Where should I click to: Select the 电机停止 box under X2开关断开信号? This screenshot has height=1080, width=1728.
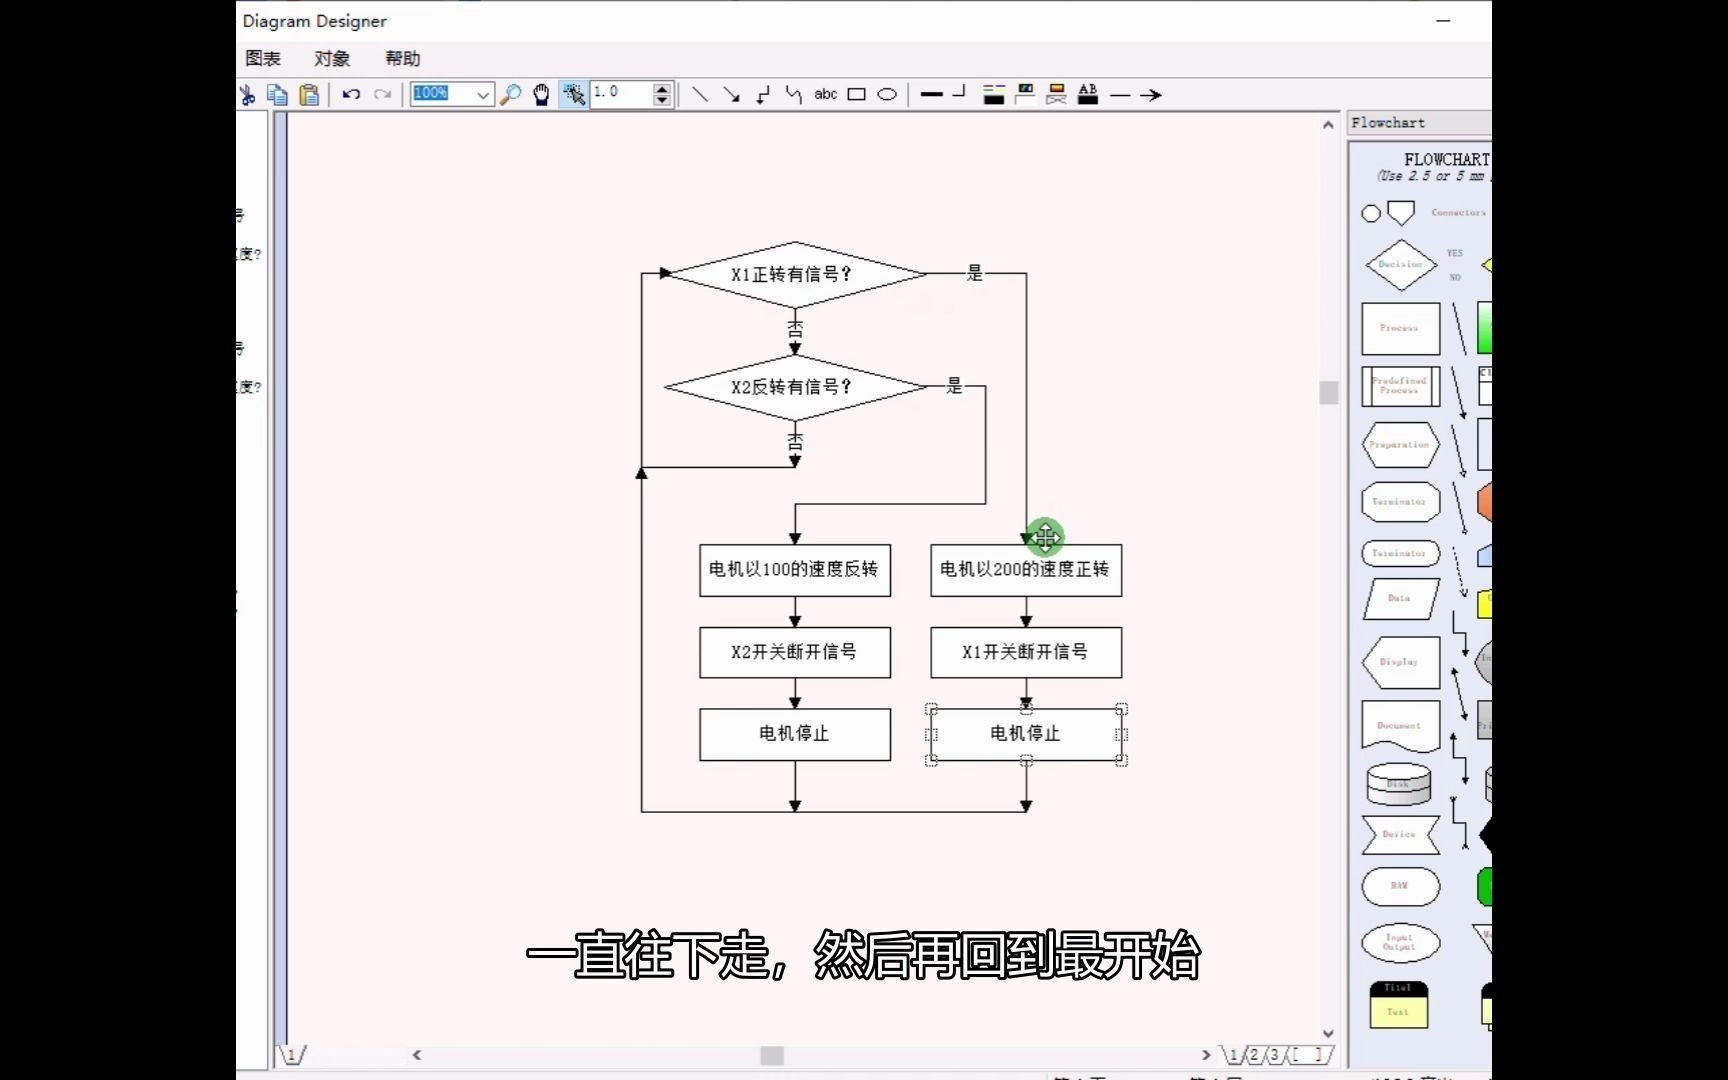pyautogui.click(x=795, y=735)
